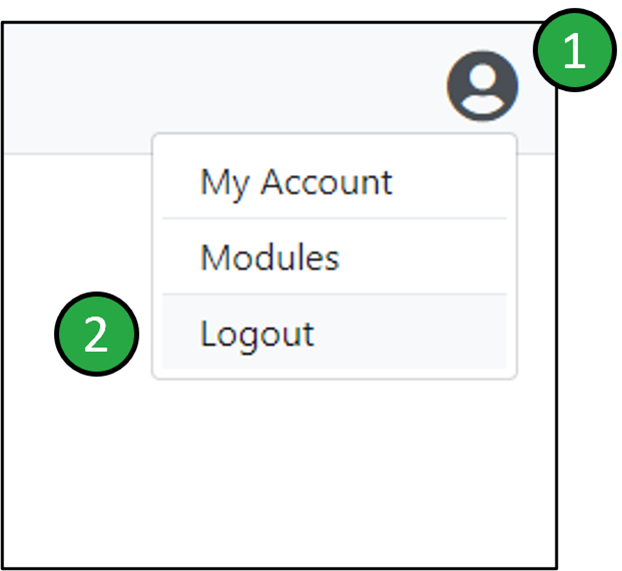622x571 pixels.
Task: Click the highlighted Logout row
Action: pyautogui.click(x=334, y=333)
